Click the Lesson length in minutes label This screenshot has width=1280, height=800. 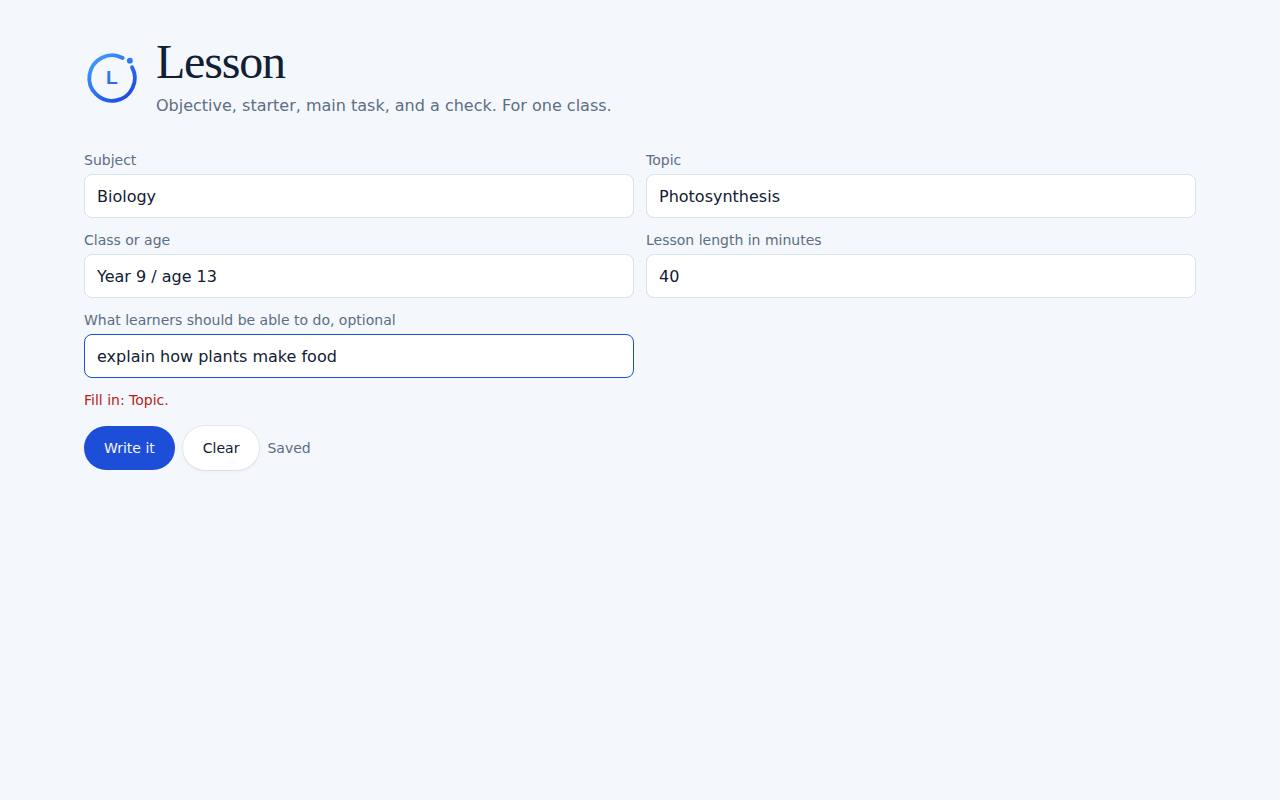733,240
